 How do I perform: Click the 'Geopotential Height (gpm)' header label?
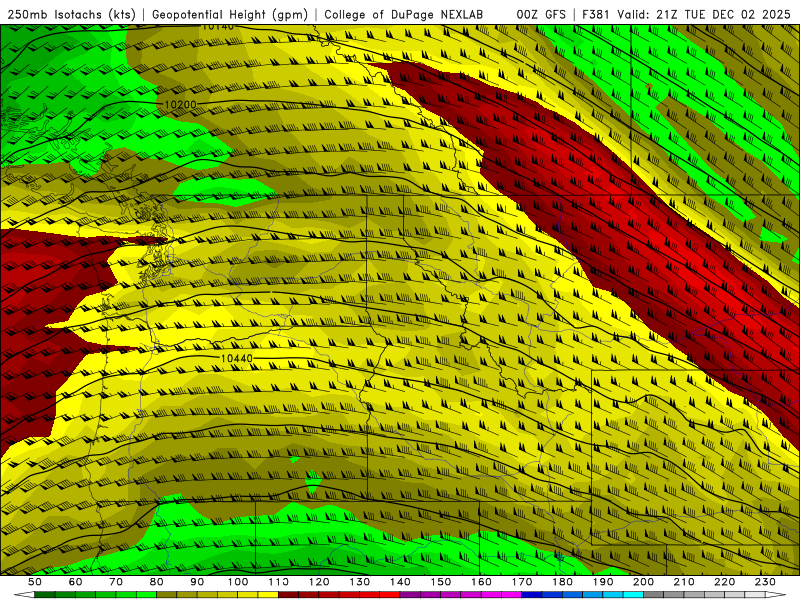tap(230, 14)
